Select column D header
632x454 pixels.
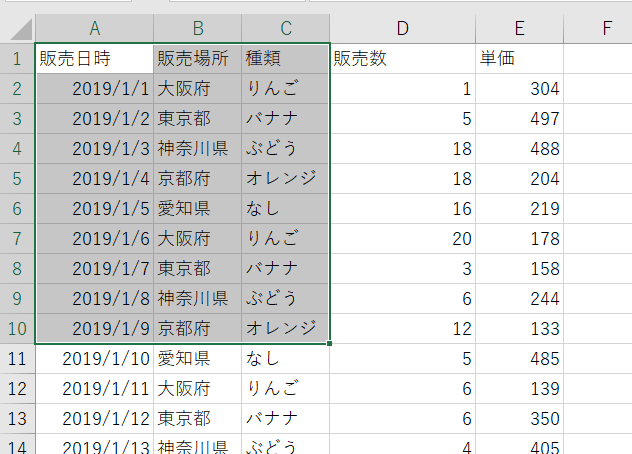point(403,29)
